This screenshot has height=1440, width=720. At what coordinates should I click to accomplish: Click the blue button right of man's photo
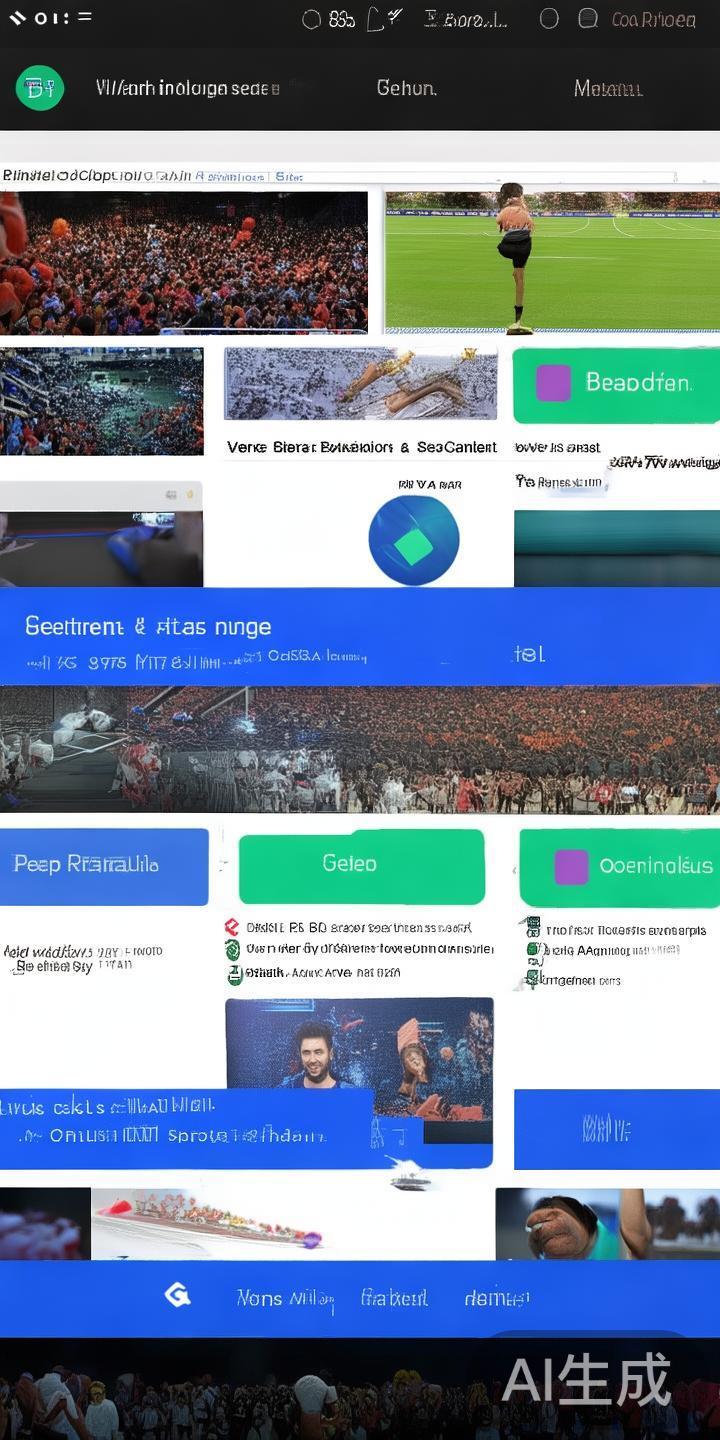click(x=617, y=1129)
